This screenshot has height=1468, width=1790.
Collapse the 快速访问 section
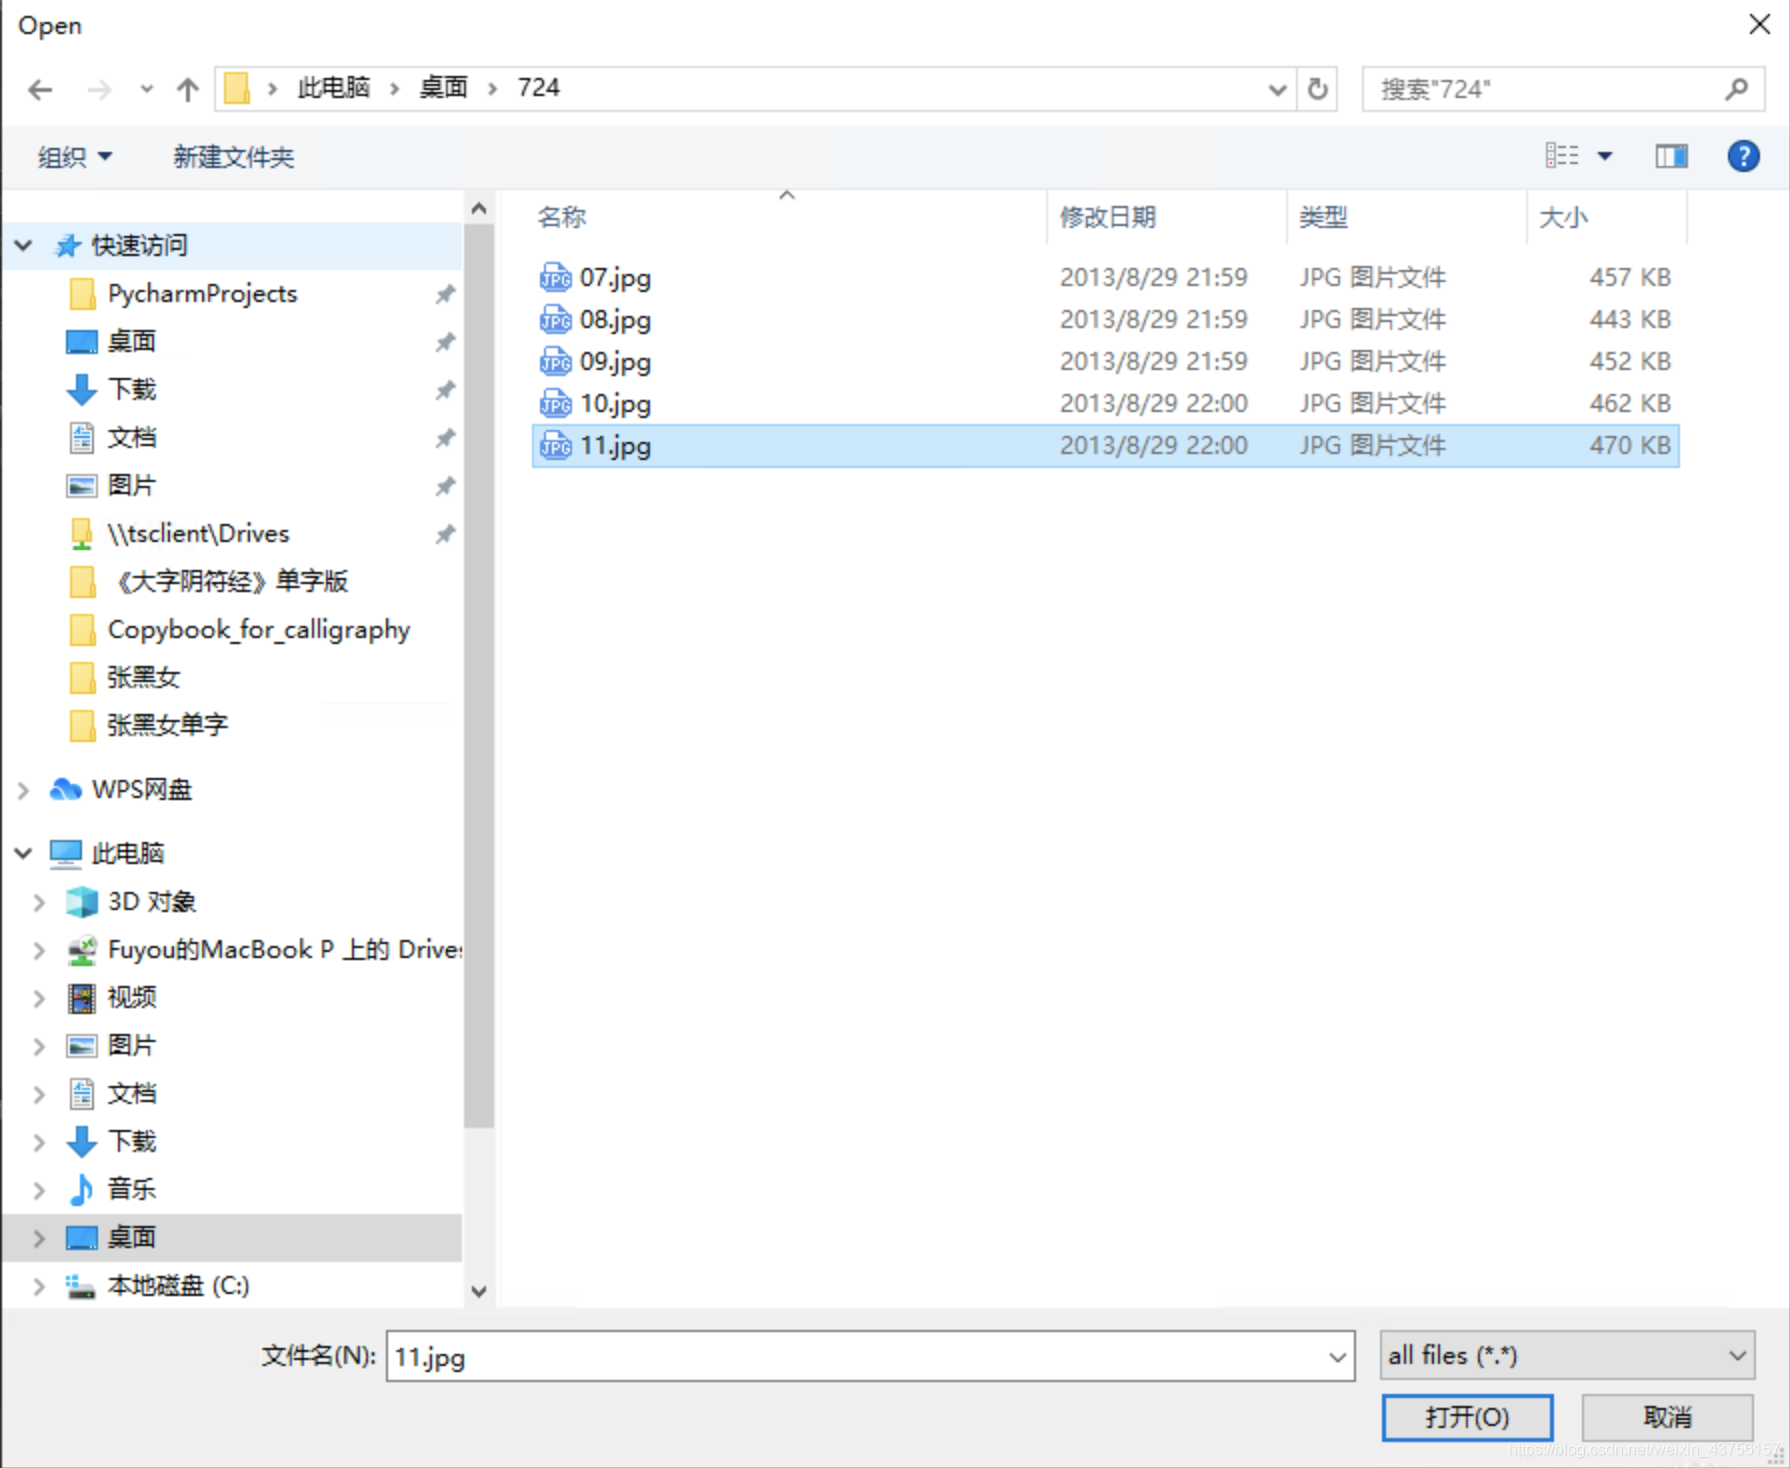tap(24, 245)
